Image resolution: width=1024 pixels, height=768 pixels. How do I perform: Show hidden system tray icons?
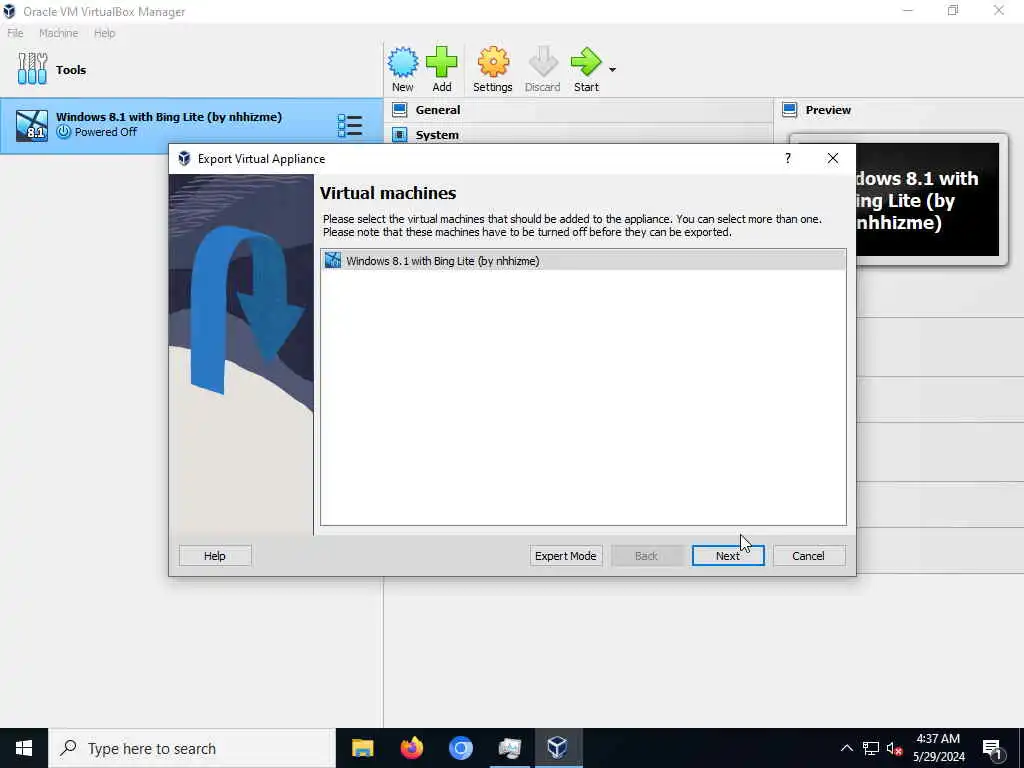coord(846,748)
